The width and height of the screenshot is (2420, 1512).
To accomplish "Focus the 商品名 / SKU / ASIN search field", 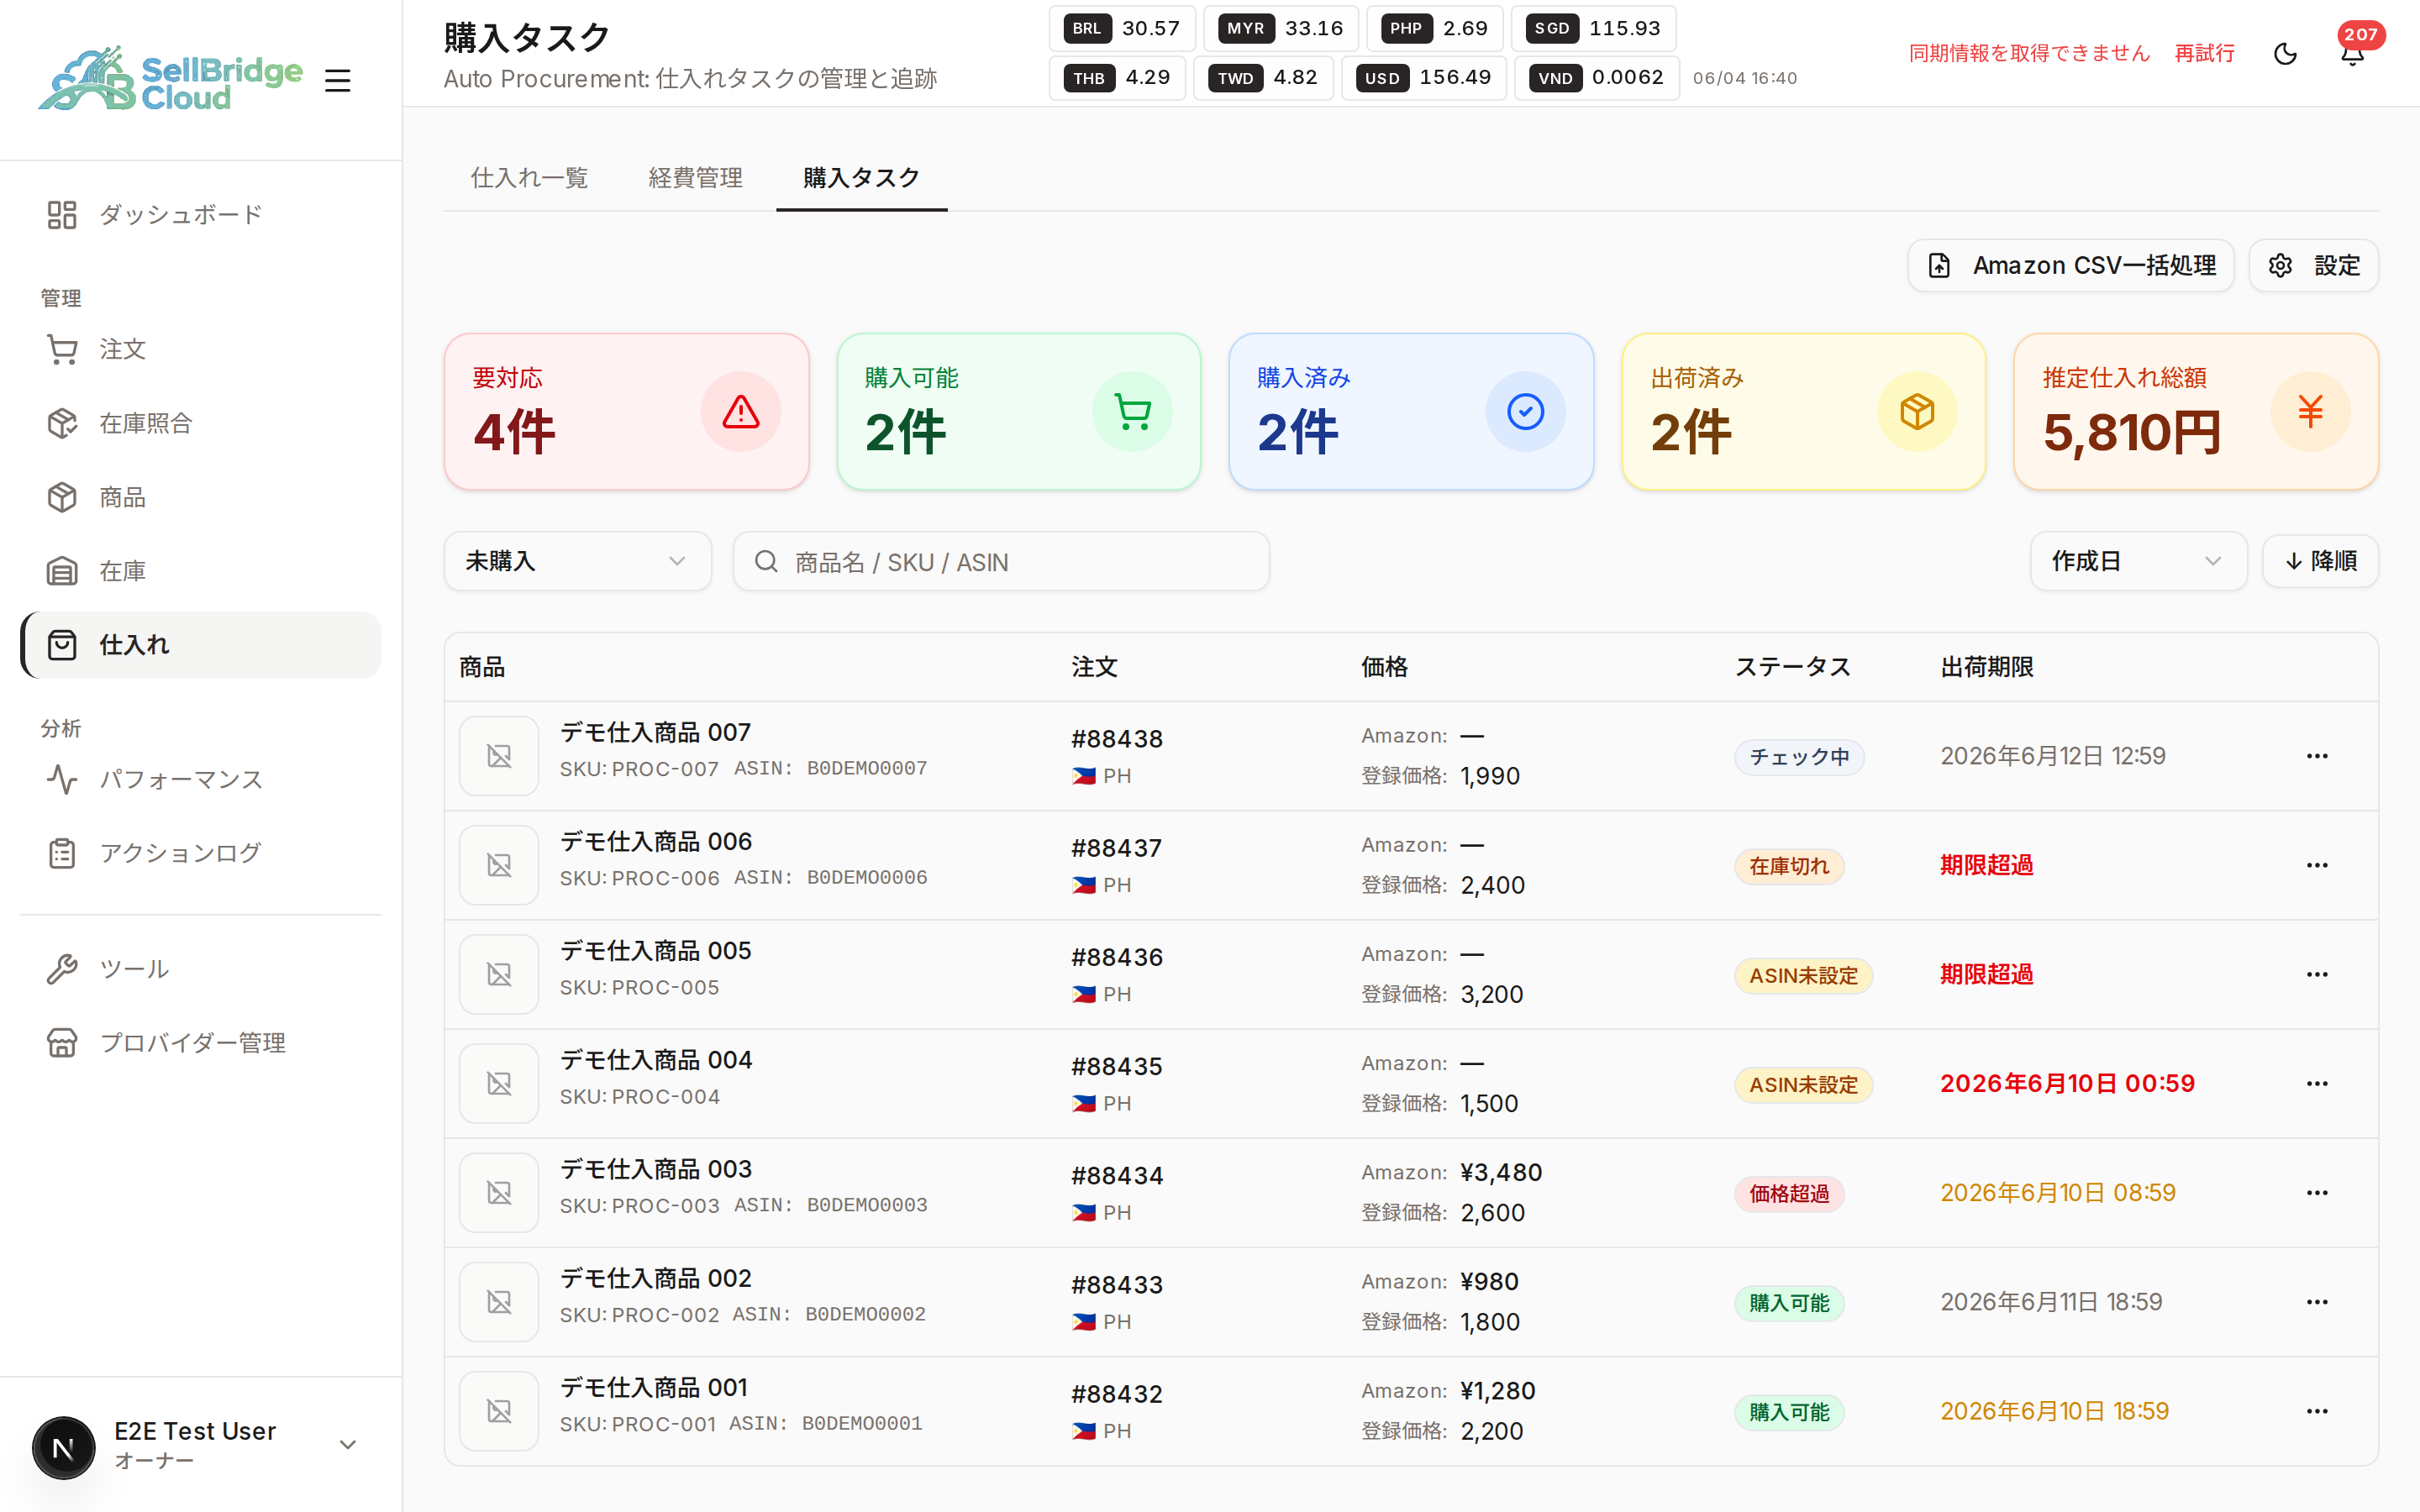I will pos(1001,561).
